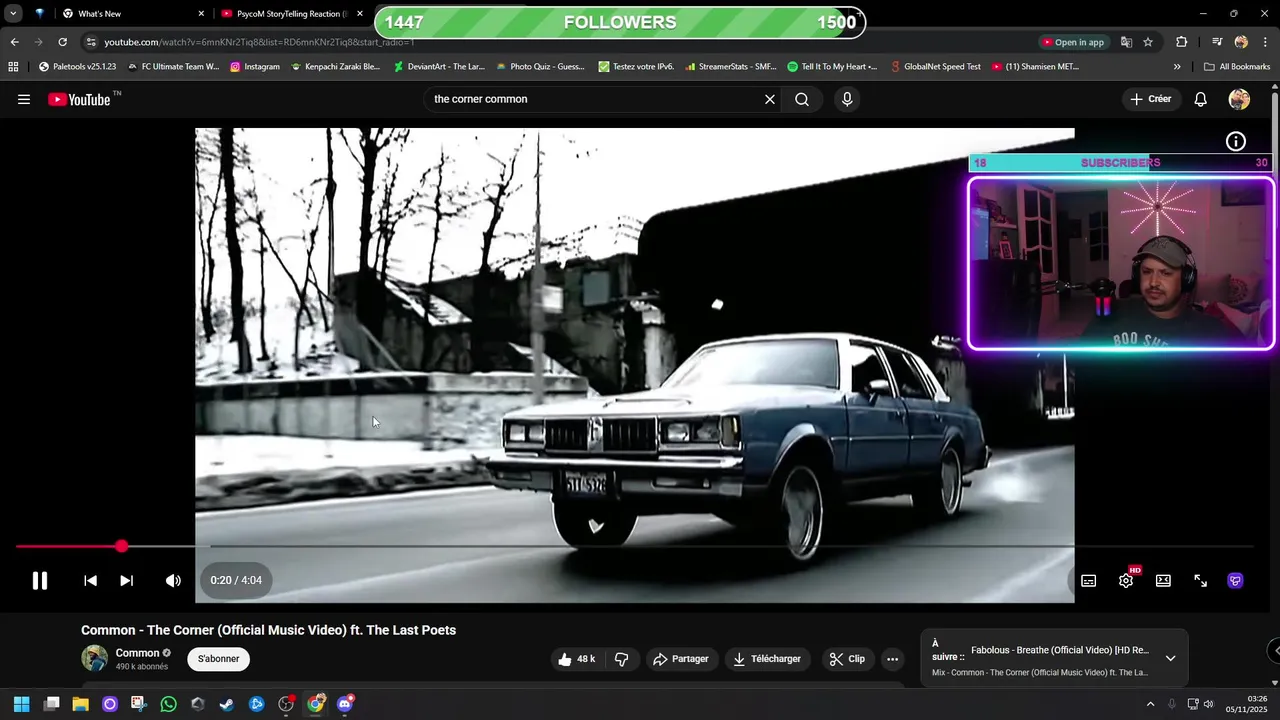Open more actions three-dot menu under video
The height and width of the screenshot is (720, 1280).
[x=893, y=659]
